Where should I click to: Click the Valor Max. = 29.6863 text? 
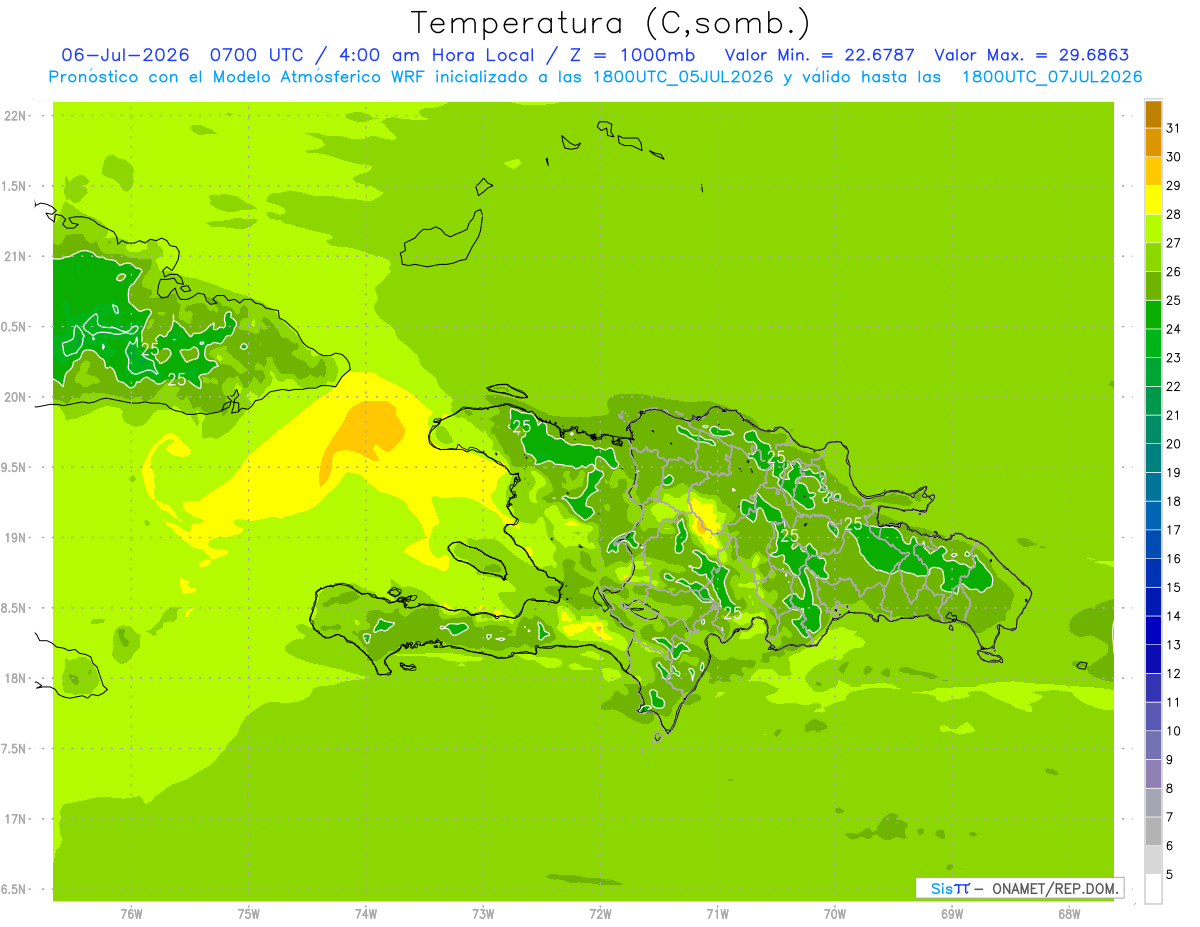point(1032,55)
